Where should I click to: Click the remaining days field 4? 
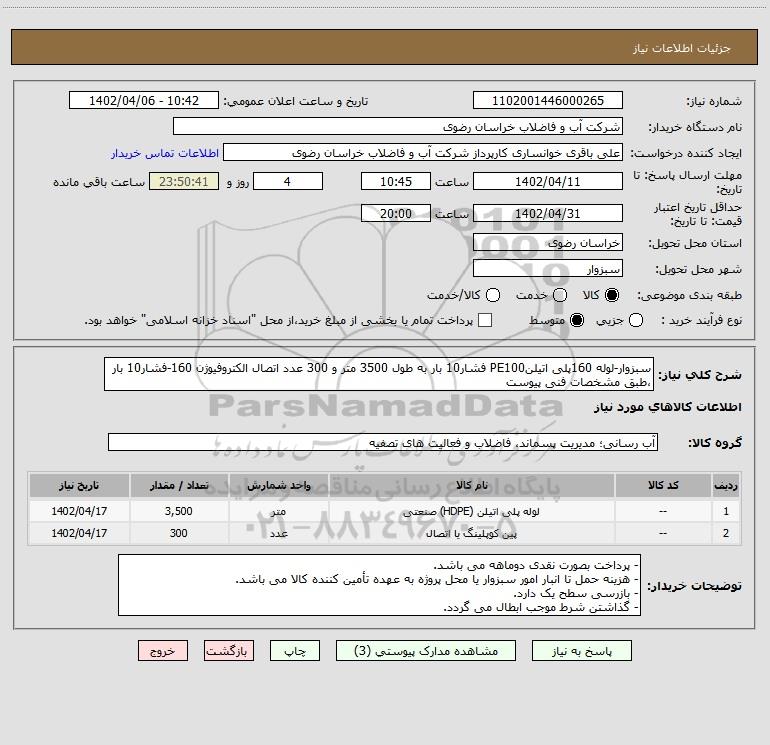(288, 182)
